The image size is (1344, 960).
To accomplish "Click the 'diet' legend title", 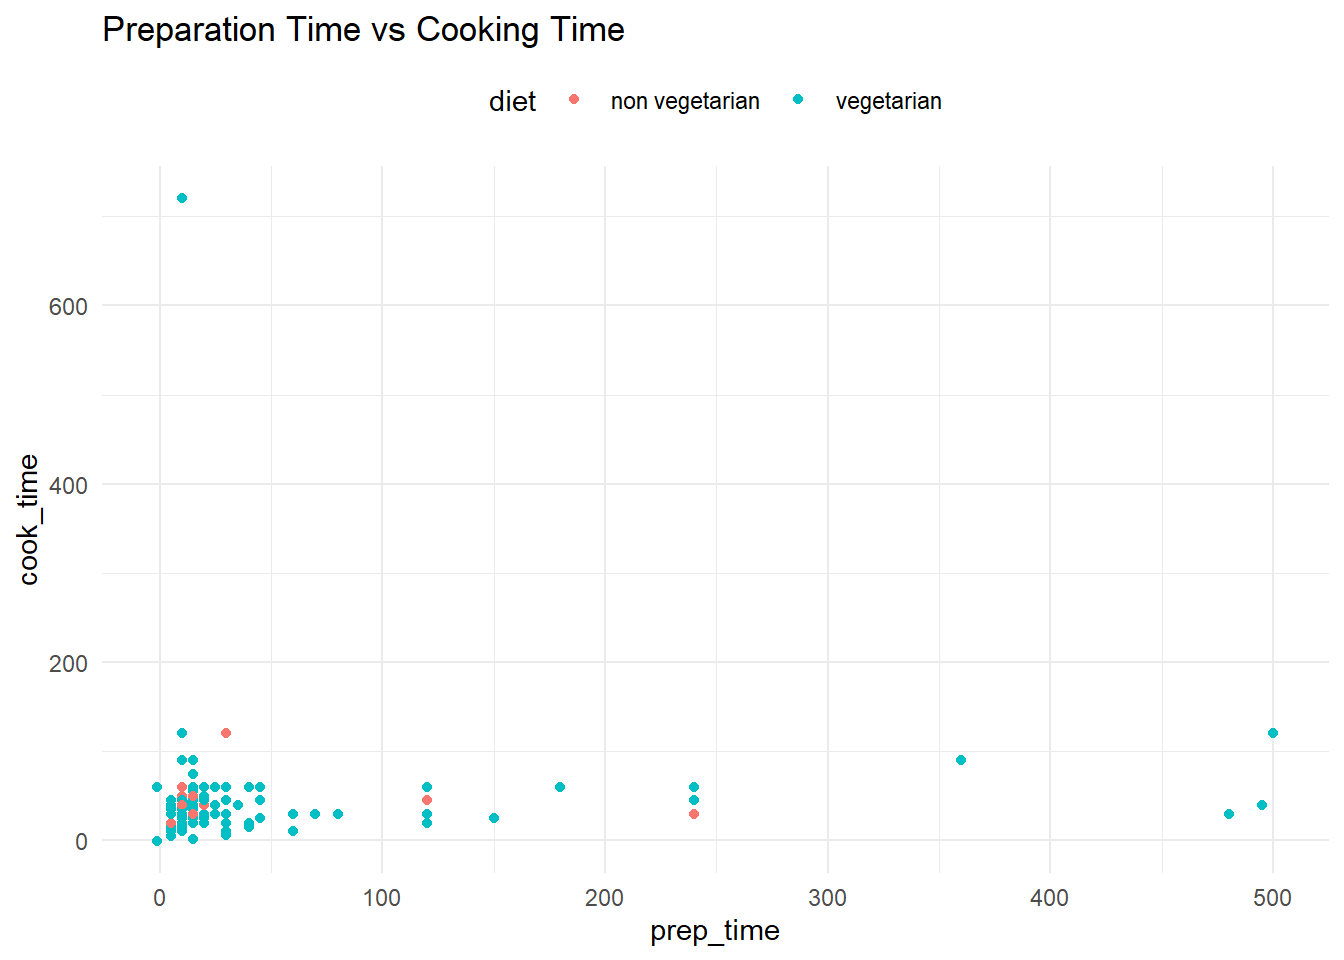I will coord(512,101).
